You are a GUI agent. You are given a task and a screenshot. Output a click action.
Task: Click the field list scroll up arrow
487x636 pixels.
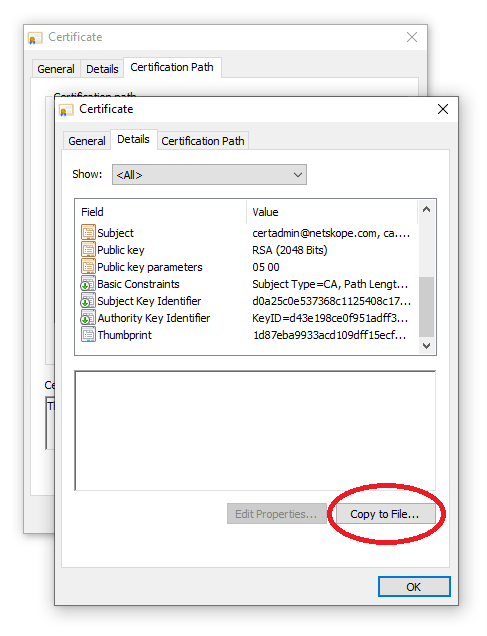click(x=427, y=210)
